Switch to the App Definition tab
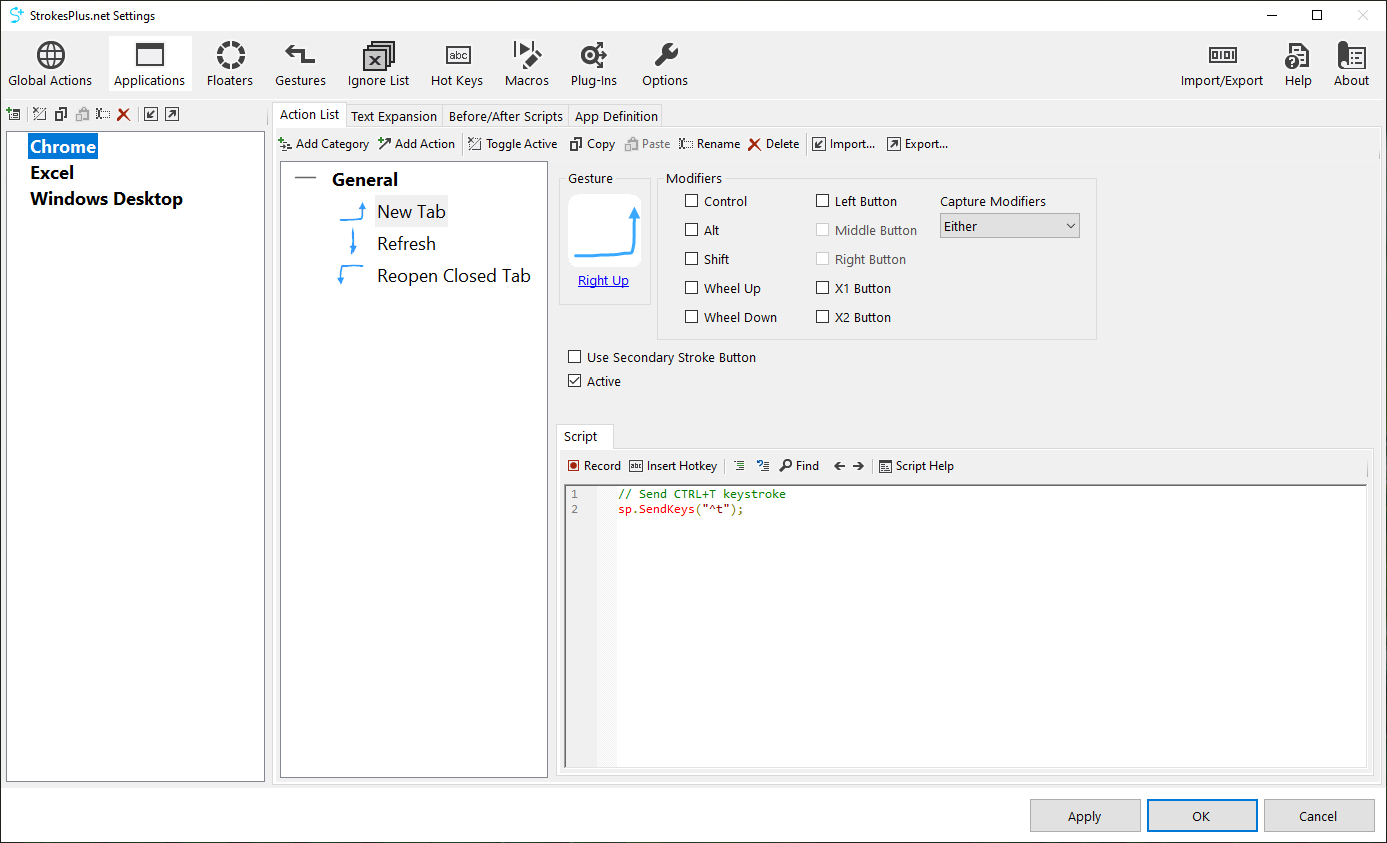 pyautogui.click(x=616, y=116)
